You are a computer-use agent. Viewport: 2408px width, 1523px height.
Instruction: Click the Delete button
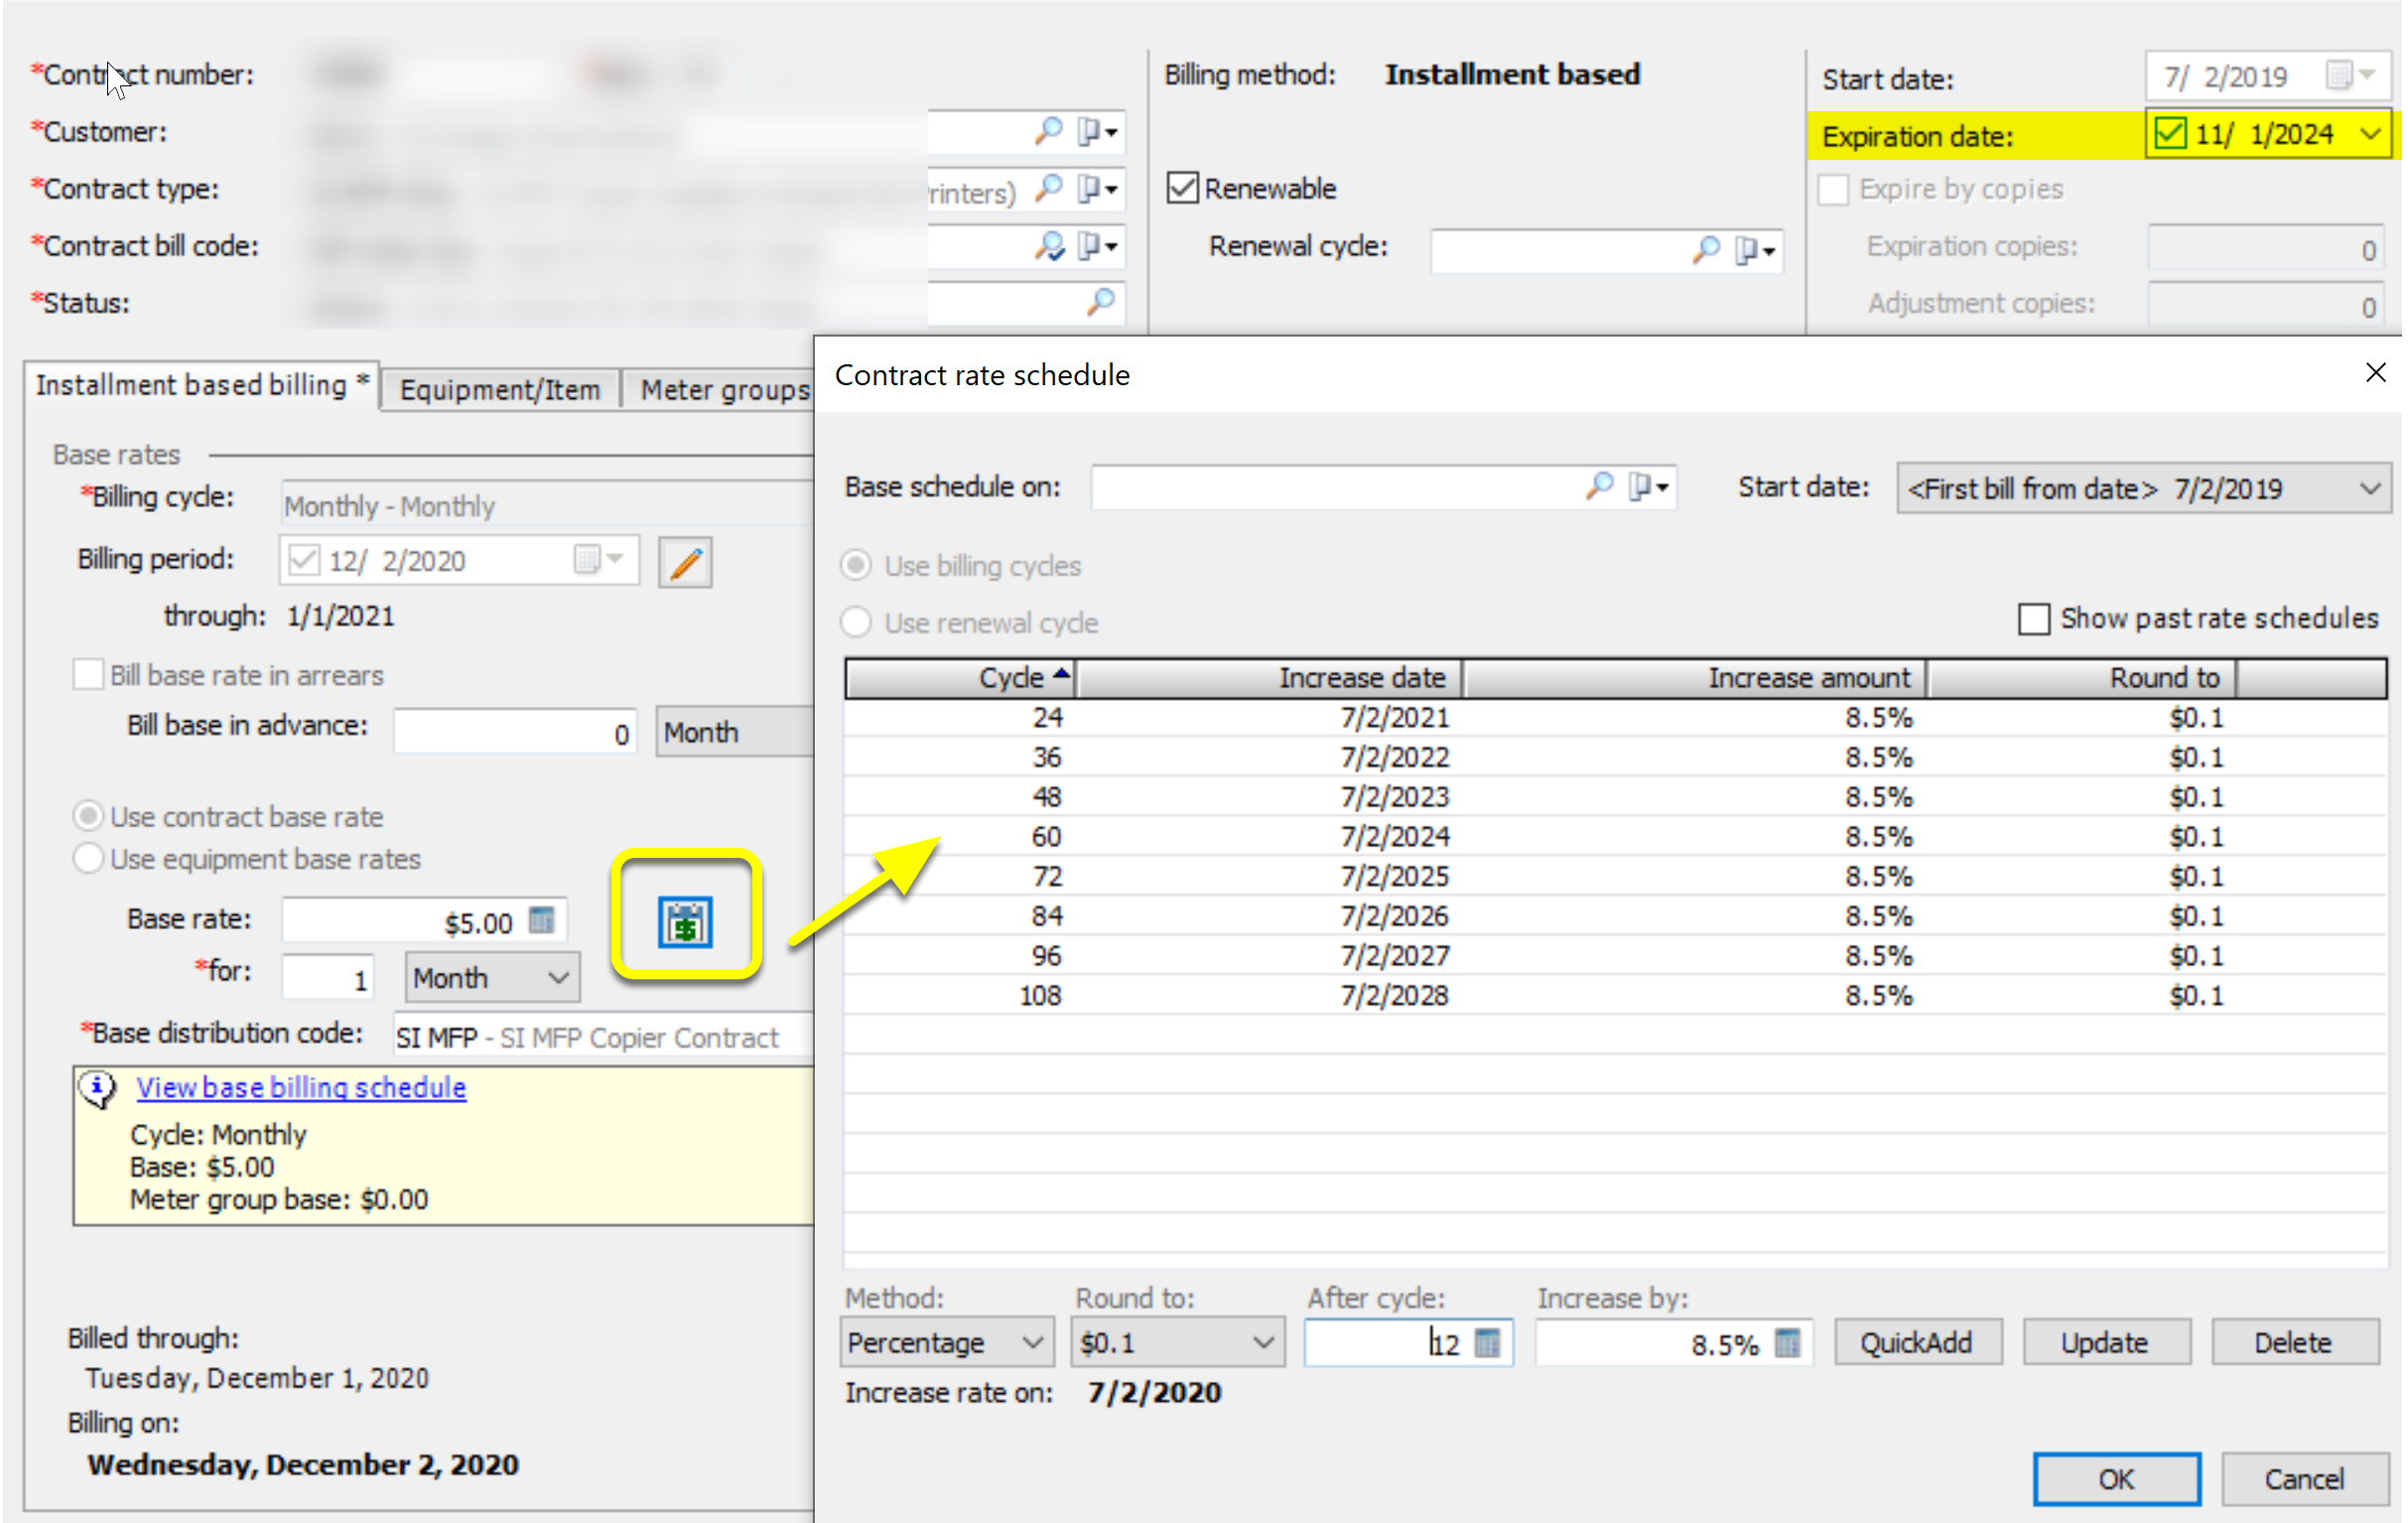(x=2293, y=1342)
